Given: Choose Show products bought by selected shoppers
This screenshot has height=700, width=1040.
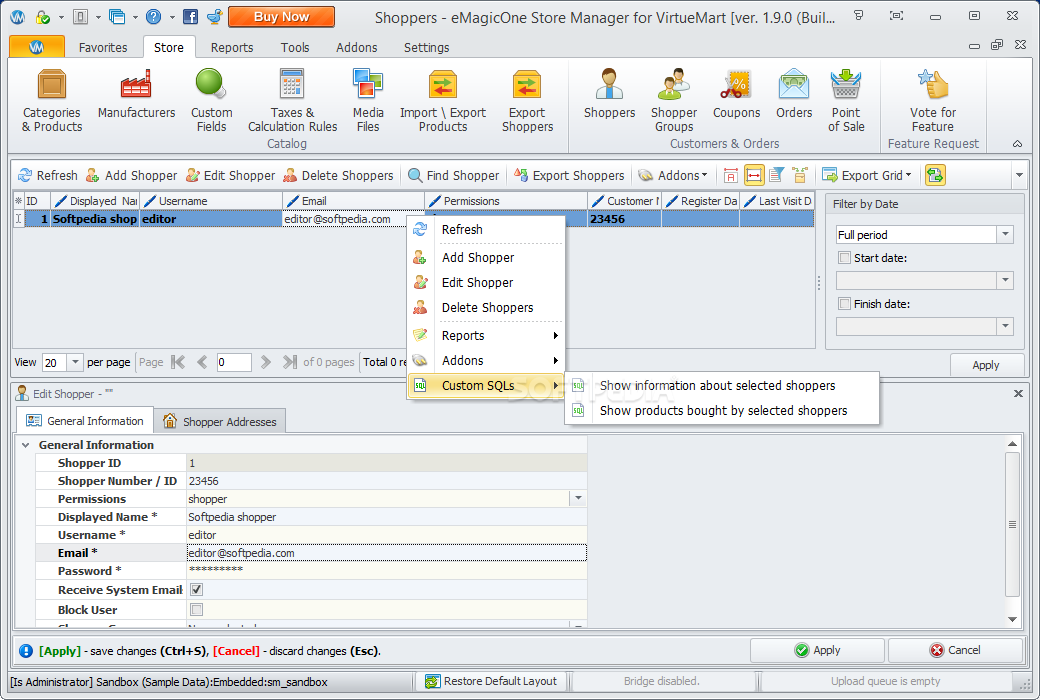Looking at the screenshot, I should coord(722,411).
